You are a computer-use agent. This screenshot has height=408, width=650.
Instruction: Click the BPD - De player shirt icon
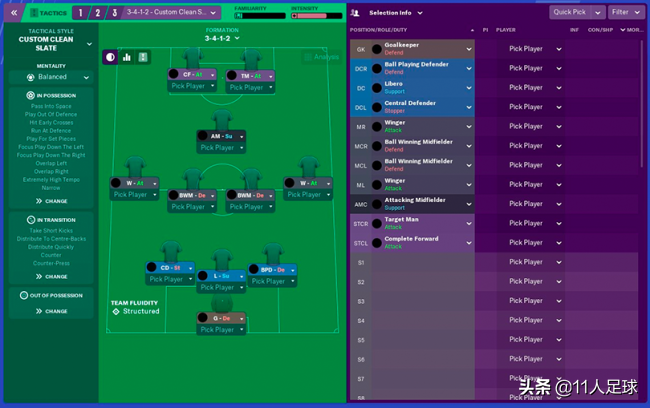pos(273,254)
